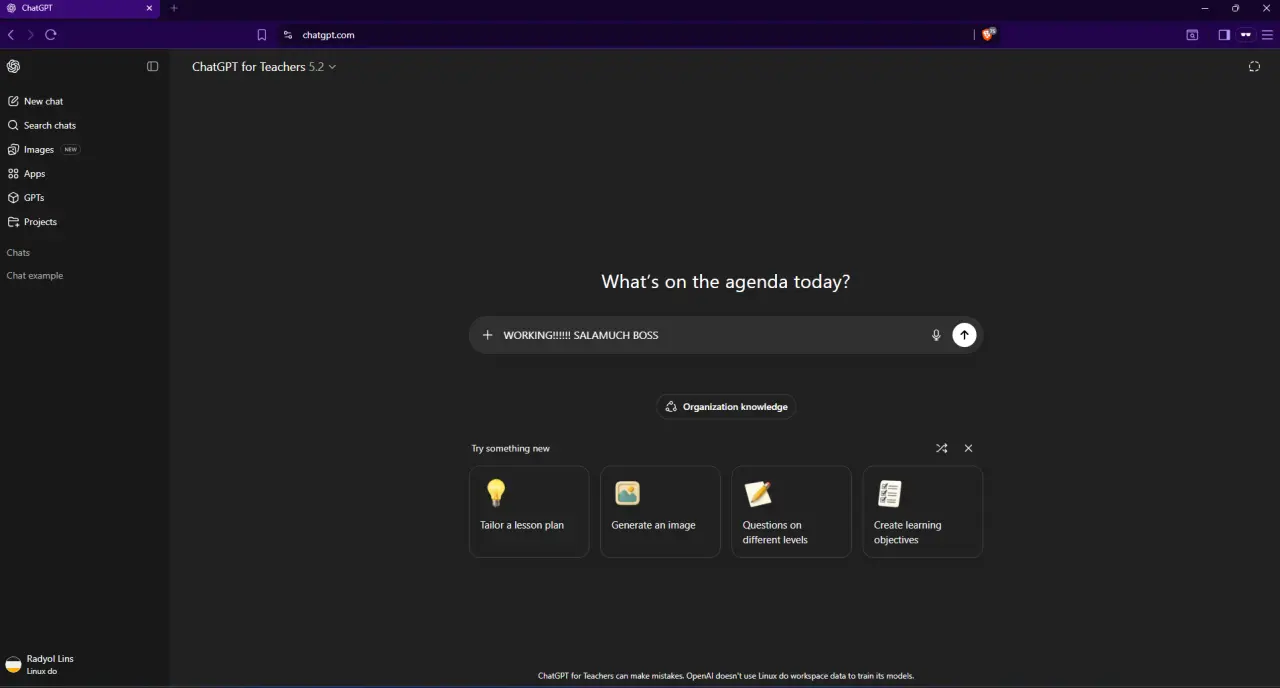Click the browser back arrow
This screenshot has height=688, width=1280.
pyautogui.click(x=11, y=34)
